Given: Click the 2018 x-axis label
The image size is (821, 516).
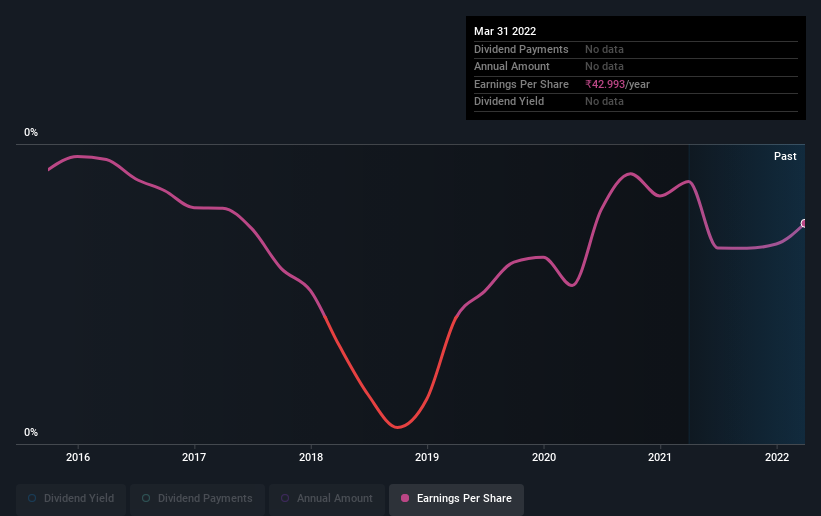Looking at the screenshot, I should 311,457.
